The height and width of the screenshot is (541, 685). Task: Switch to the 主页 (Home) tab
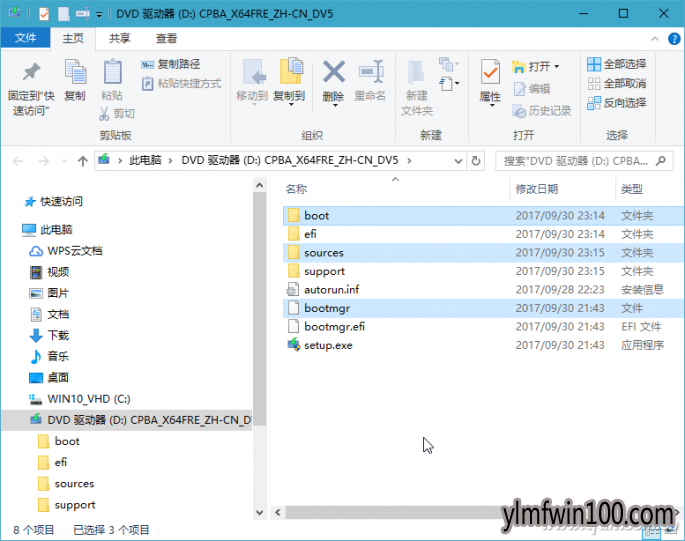pyautogui.click(x=73, y=38)
